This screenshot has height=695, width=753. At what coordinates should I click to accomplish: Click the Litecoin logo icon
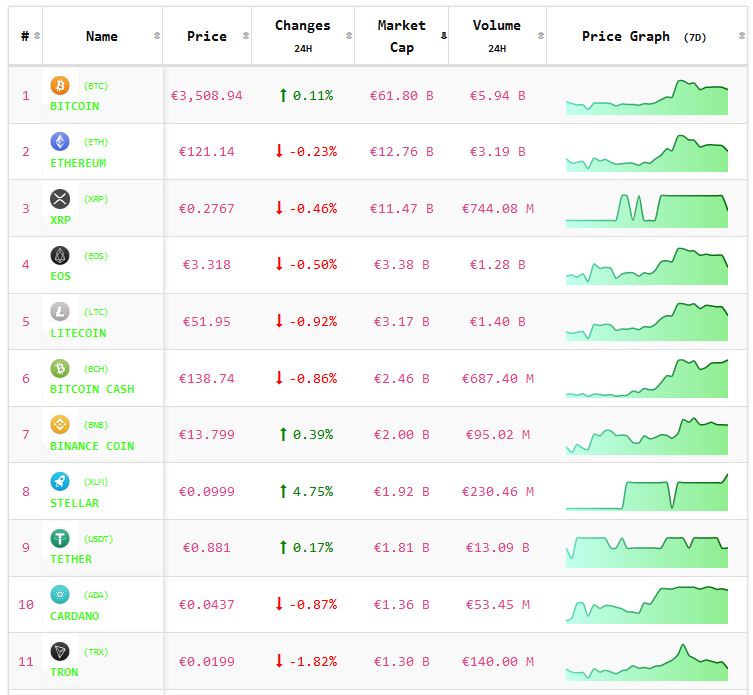[x=60, y=312]
